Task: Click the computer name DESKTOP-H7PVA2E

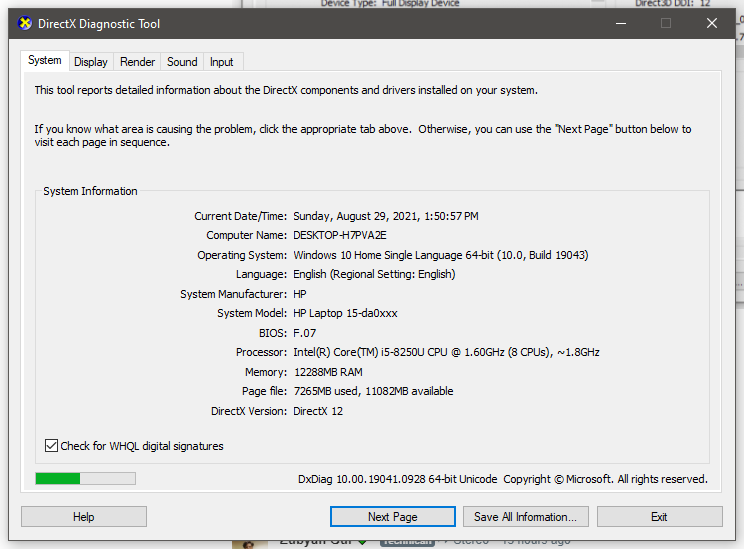Action: pyautogui.click(x=339, y=235)
